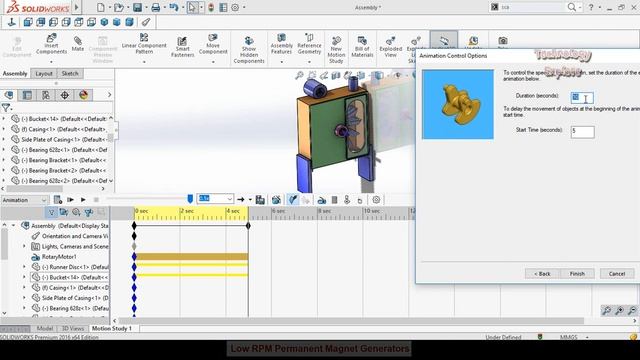The height and width of the screenshot is (360, 640).
Task: Toggle the Filter Driving icon
Action: [x=76, y=212]
